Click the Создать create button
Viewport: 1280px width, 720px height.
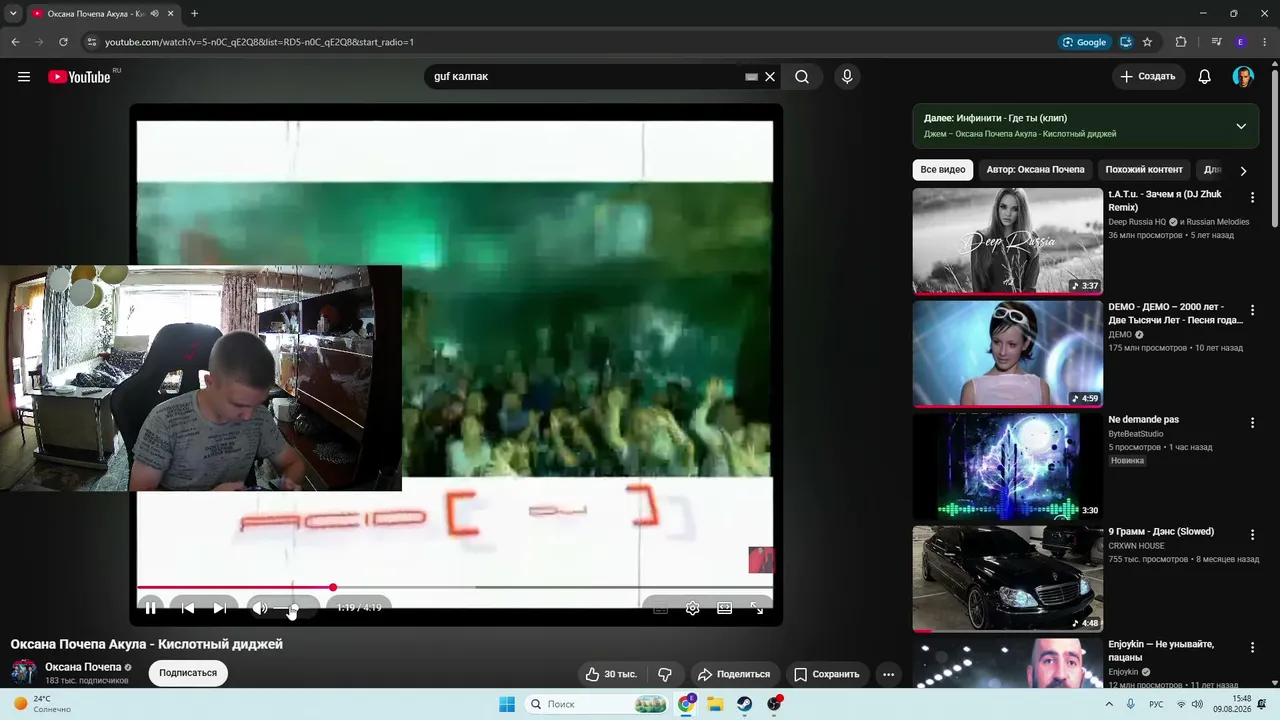pos(1148,77)
